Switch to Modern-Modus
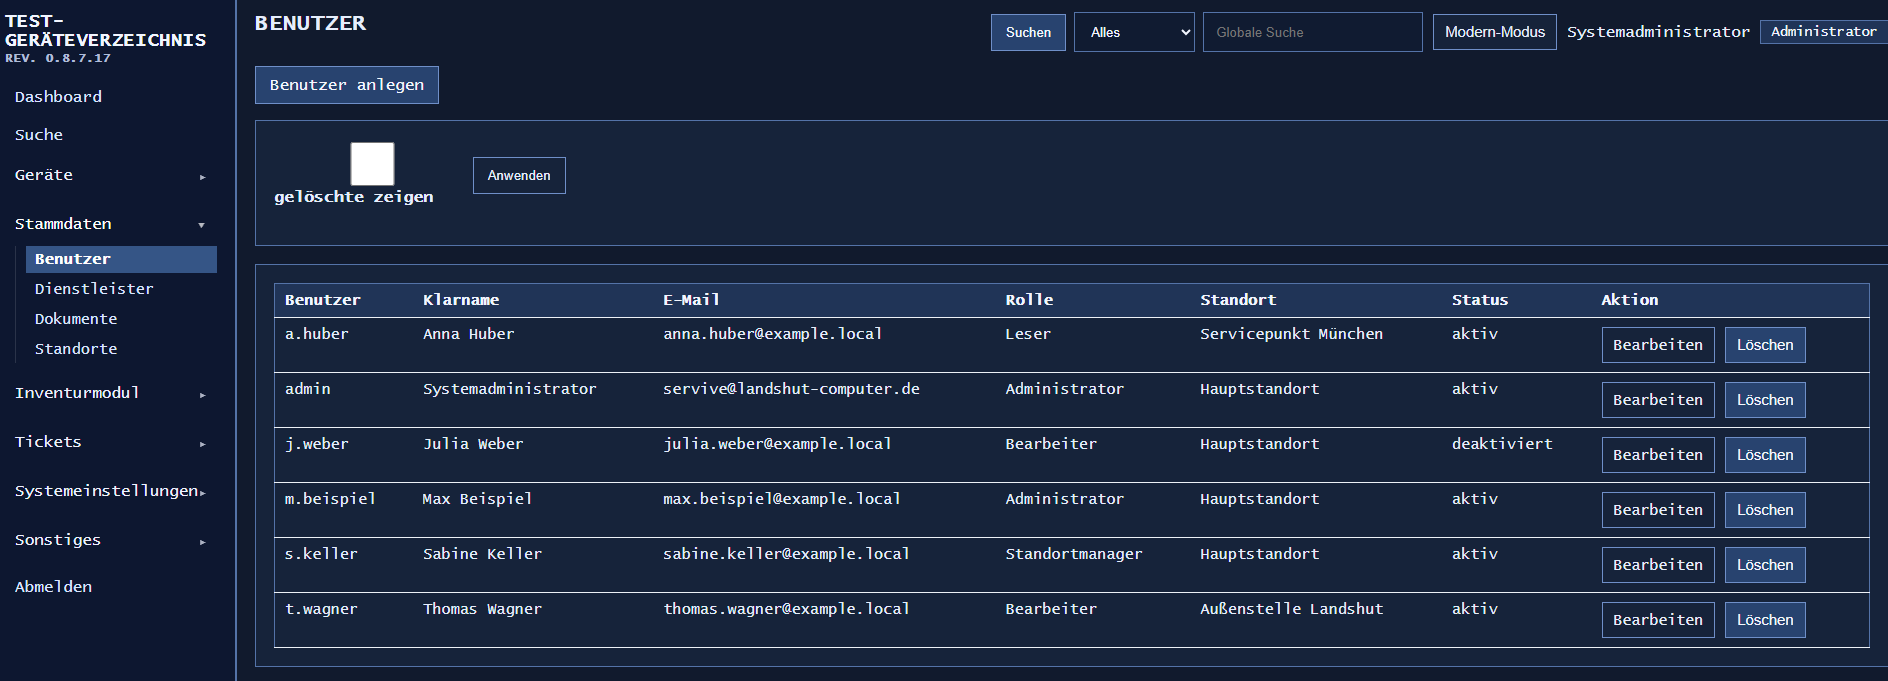 pyautogui.click(x=1495, y=32)
